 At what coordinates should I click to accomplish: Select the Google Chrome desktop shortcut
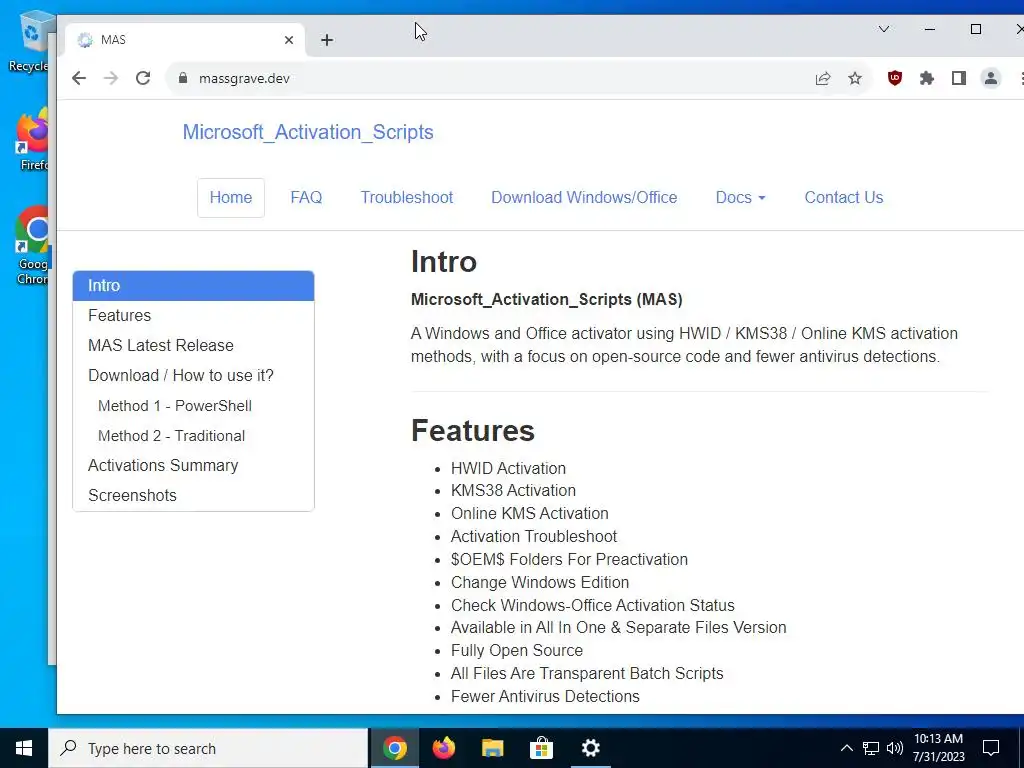click(x=33, y=245)
